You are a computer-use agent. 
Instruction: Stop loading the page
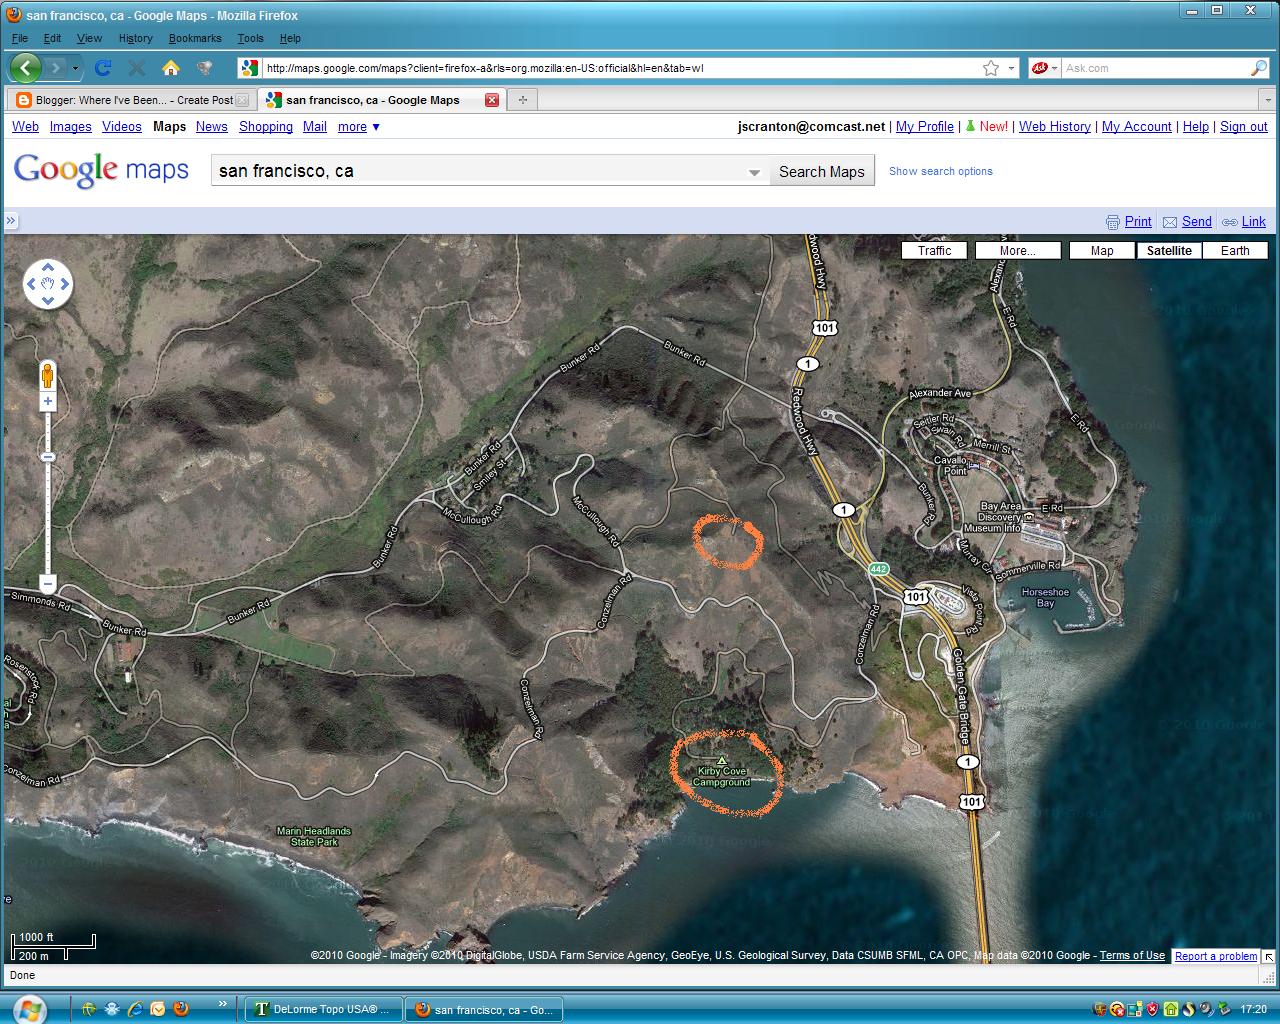pos(137,68)
